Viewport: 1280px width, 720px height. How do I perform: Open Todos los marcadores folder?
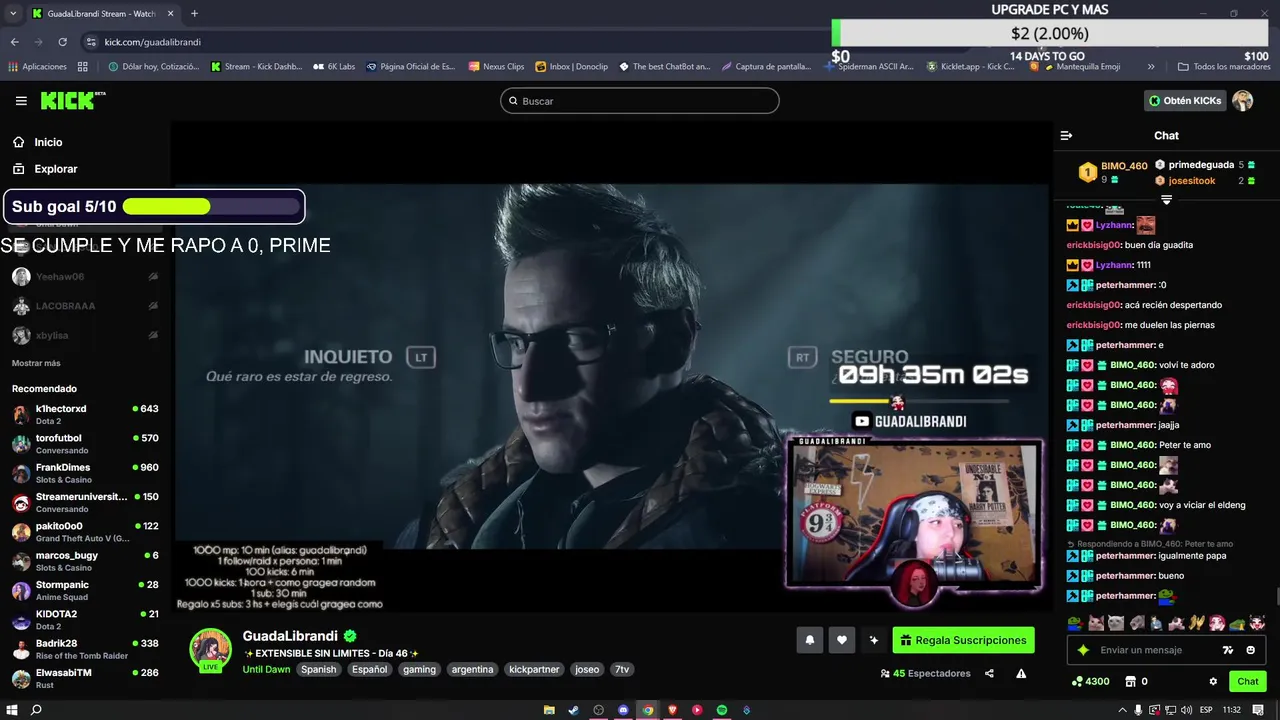tap(1224, 67)
